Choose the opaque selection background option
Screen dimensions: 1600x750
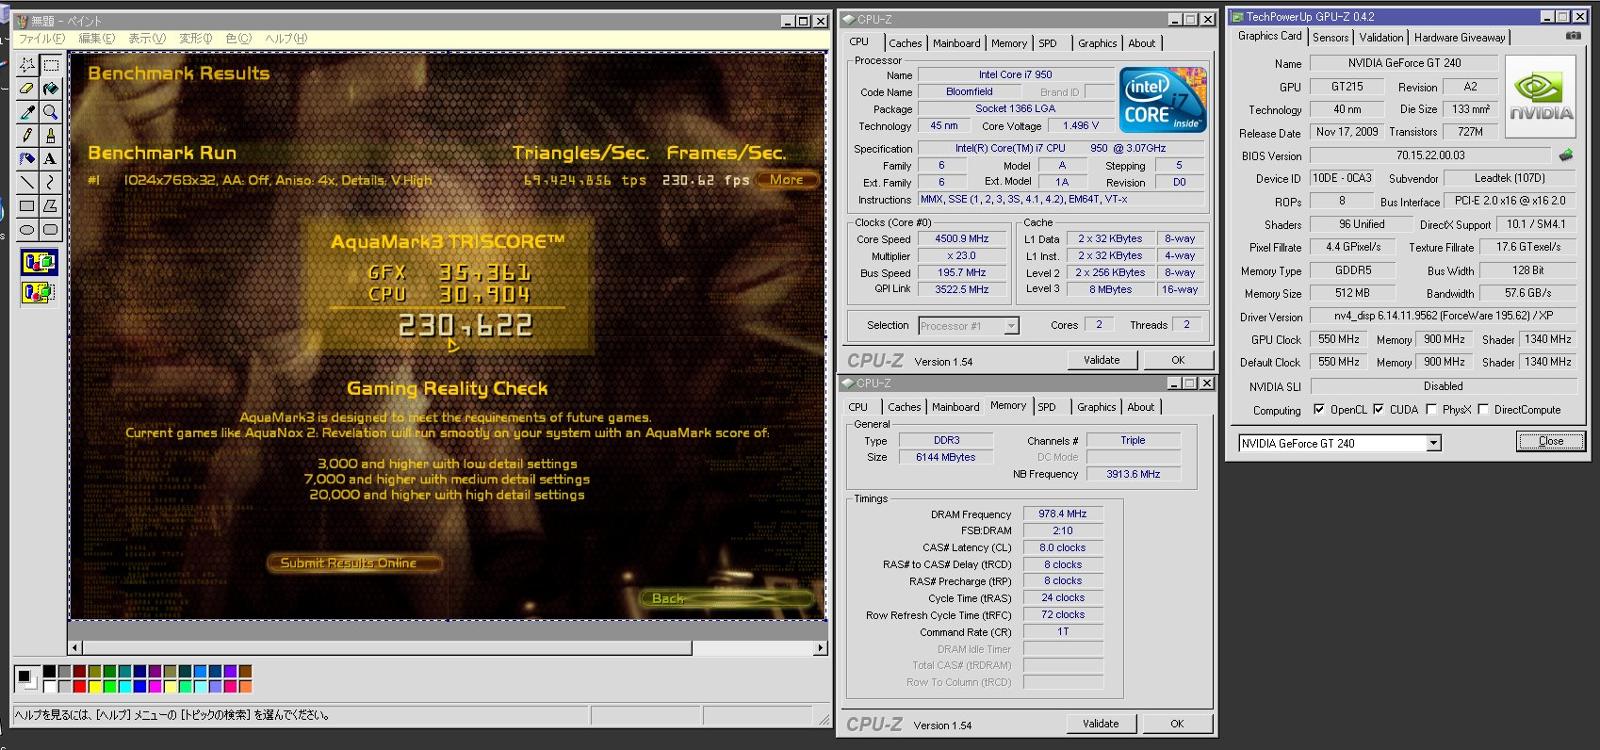39,263
